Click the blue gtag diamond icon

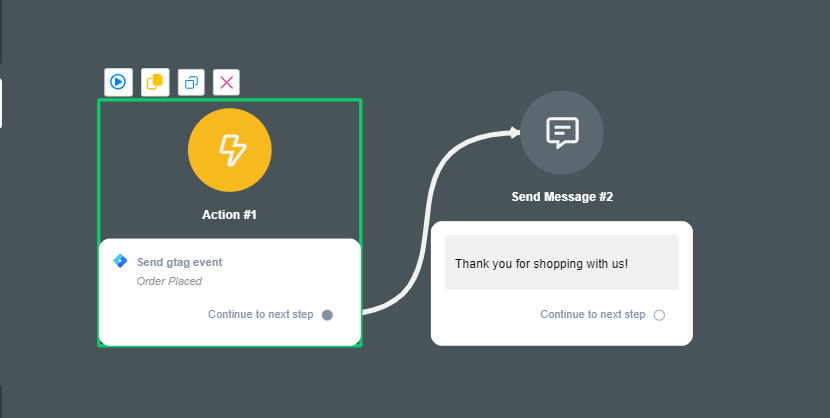point(120,261)
